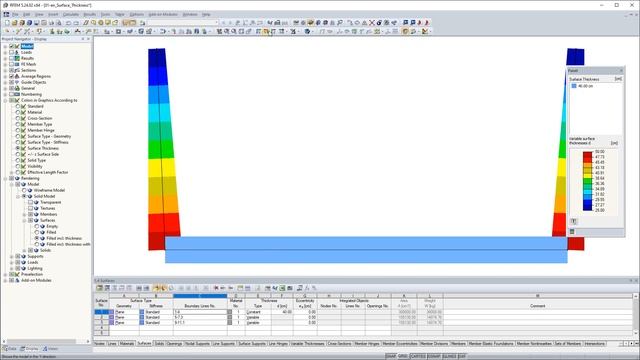
Task: Click the light-blue bottom slab surface in the model
Action: click(x=366, y=249)
